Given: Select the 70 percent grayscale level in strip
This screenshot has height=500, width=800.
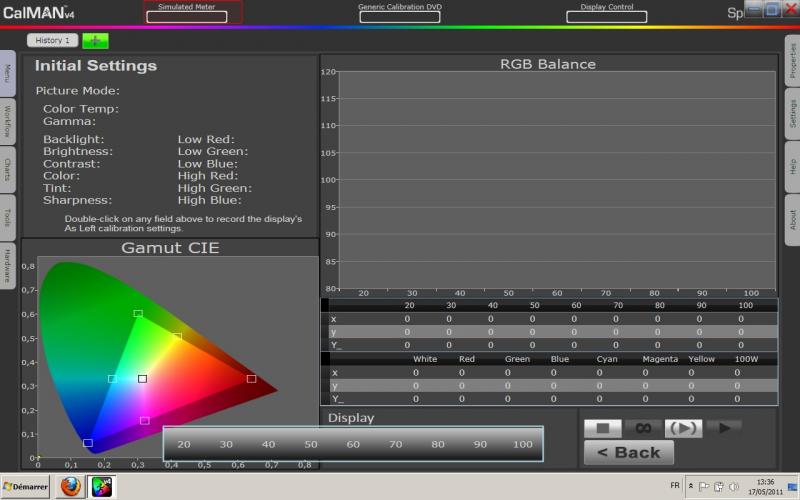Looking at the screenshot, I should click(x=396, y=444).
